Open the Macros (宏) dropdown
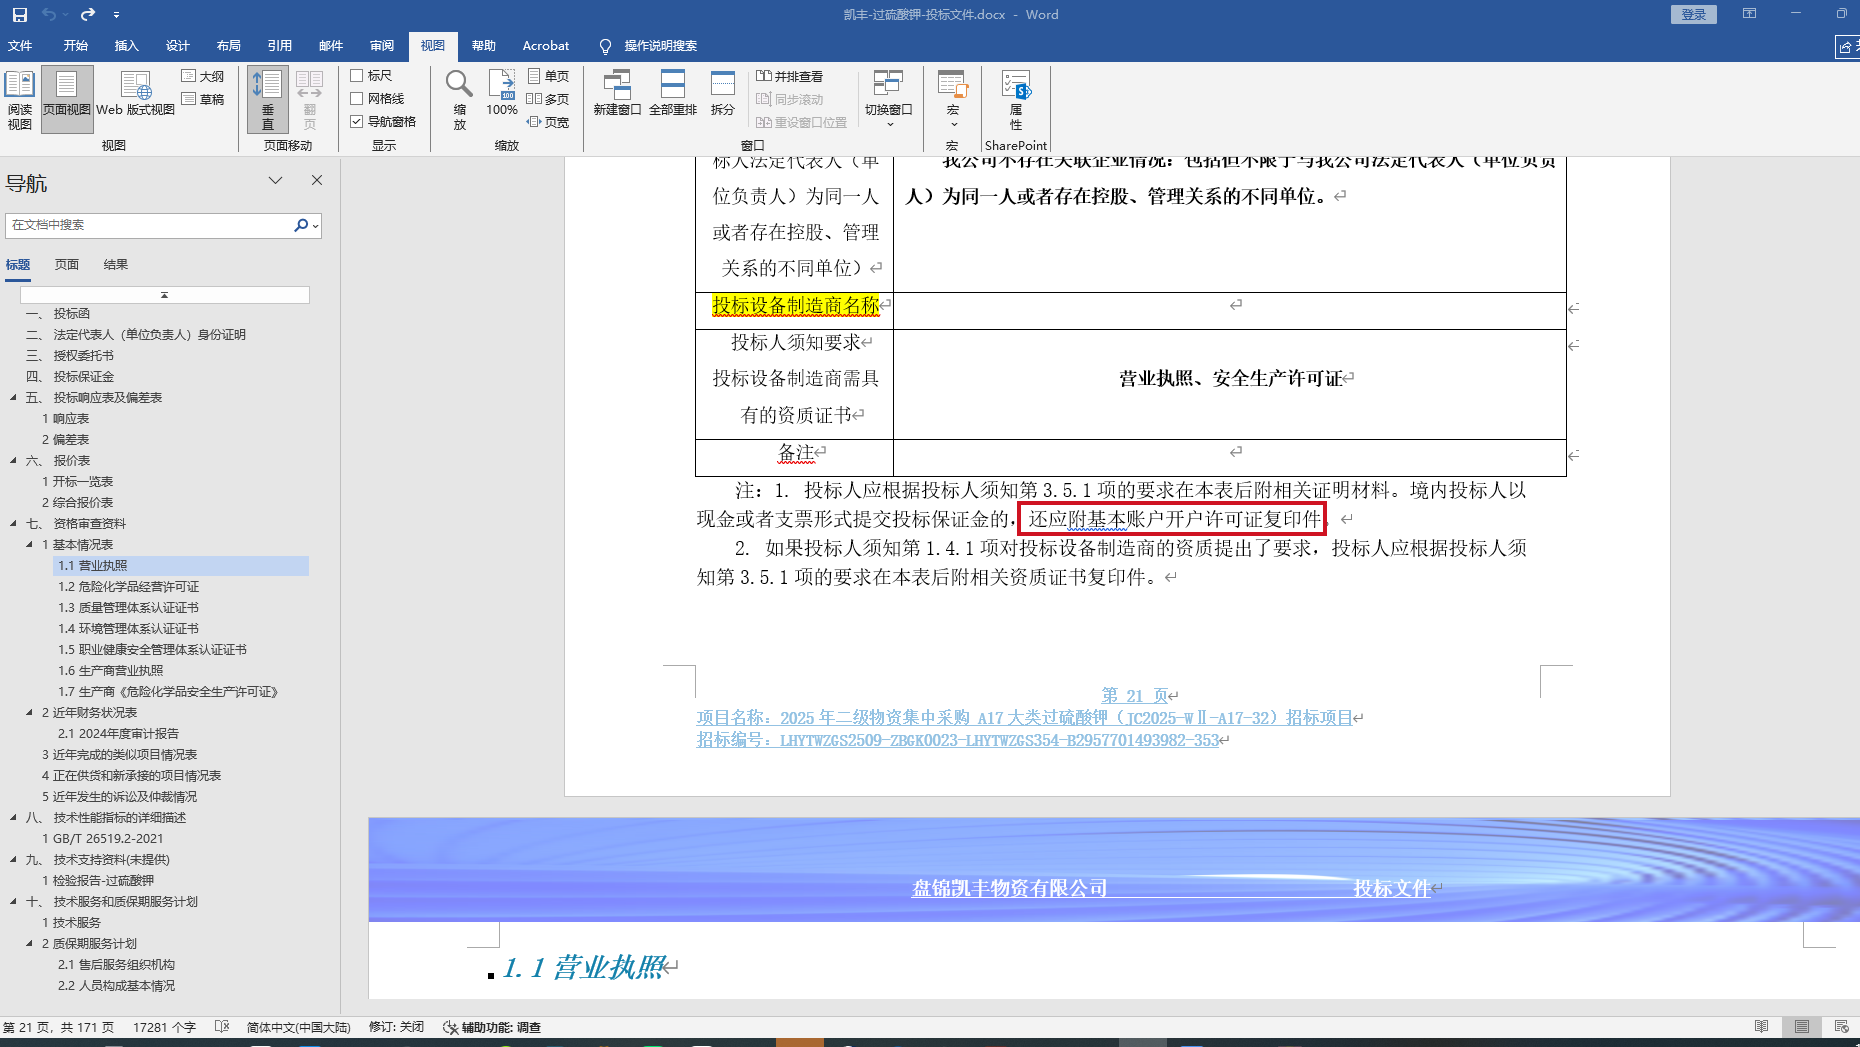1860x1047 pixels. 953,100
